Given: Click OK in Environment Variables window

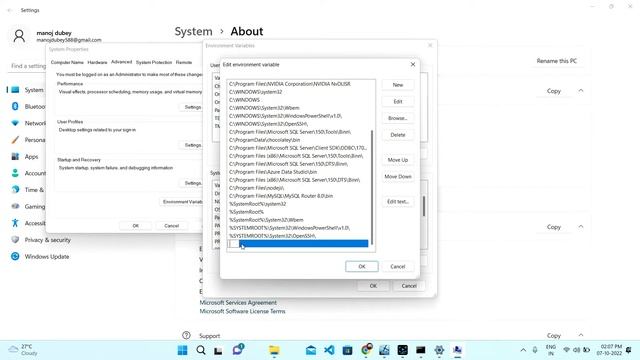Looking at the screenshot, I should (373, 286).
